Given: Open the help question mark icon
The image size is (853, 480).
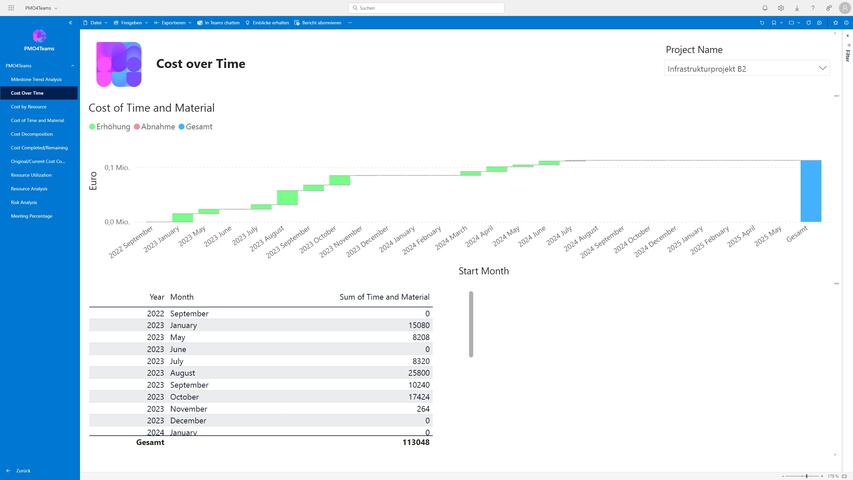Looking at the screenshot, I should 813,8.
